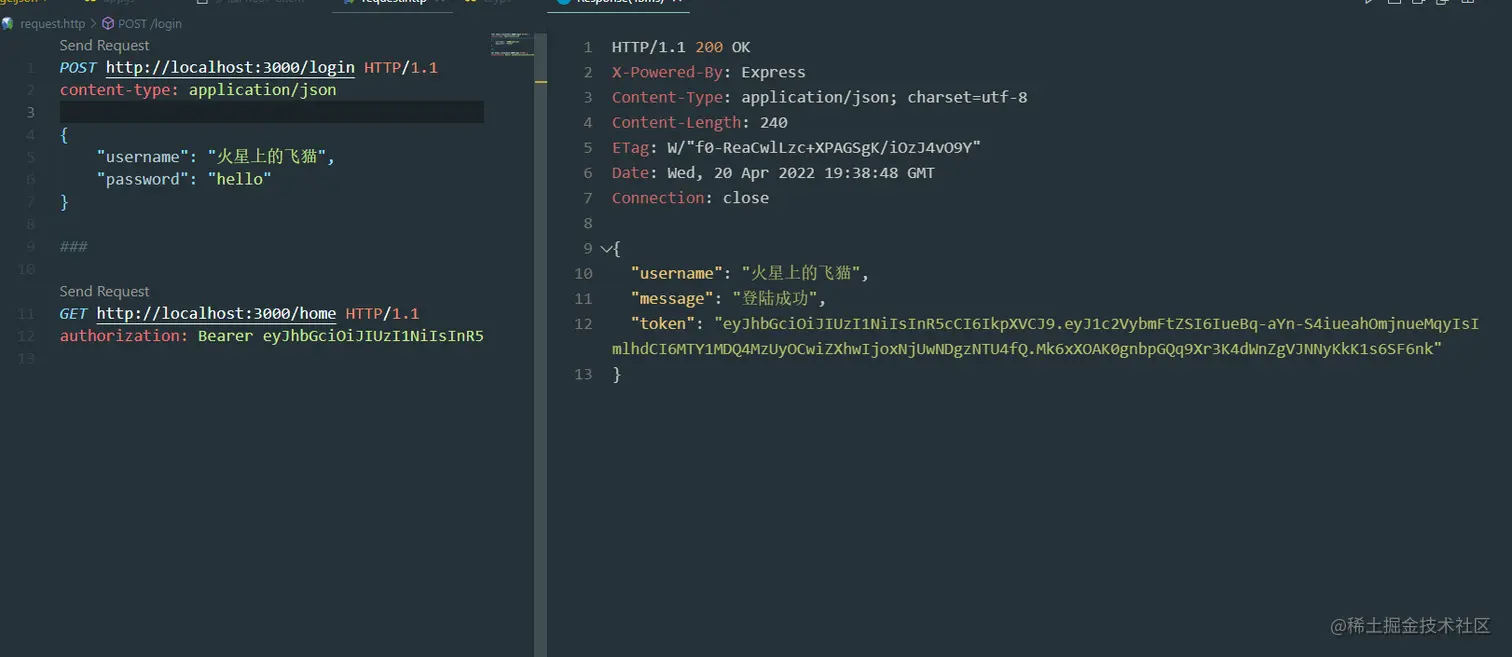1512x657 pixels.
Task: Click the first Send Request above POST /login
Action: (104, 45)
